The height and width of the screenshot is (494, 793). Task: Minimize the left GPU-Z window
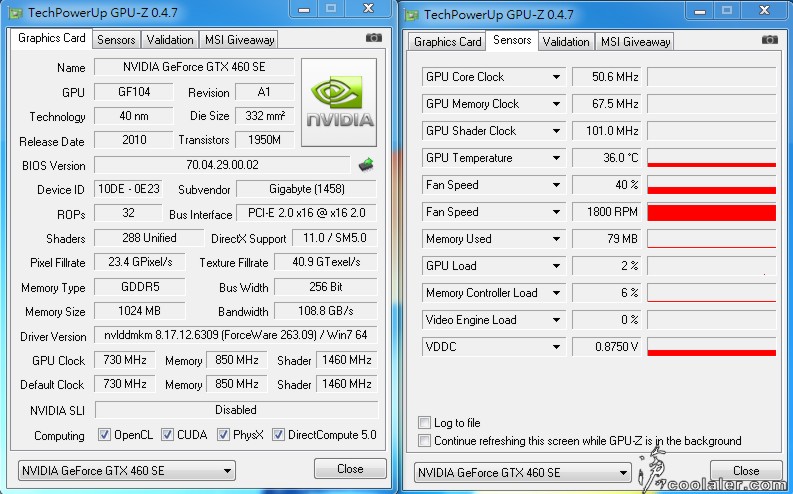304,9
